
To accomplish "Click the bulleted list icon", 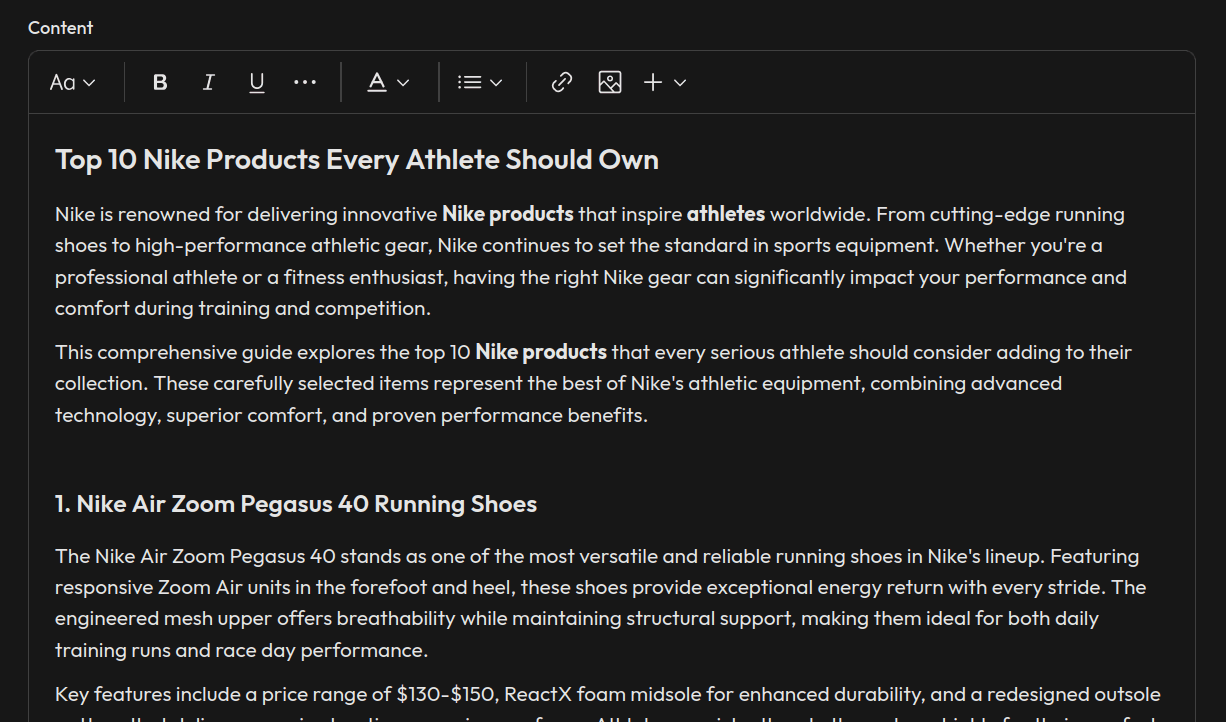I will pyautogui.click(x=469, y=82).
